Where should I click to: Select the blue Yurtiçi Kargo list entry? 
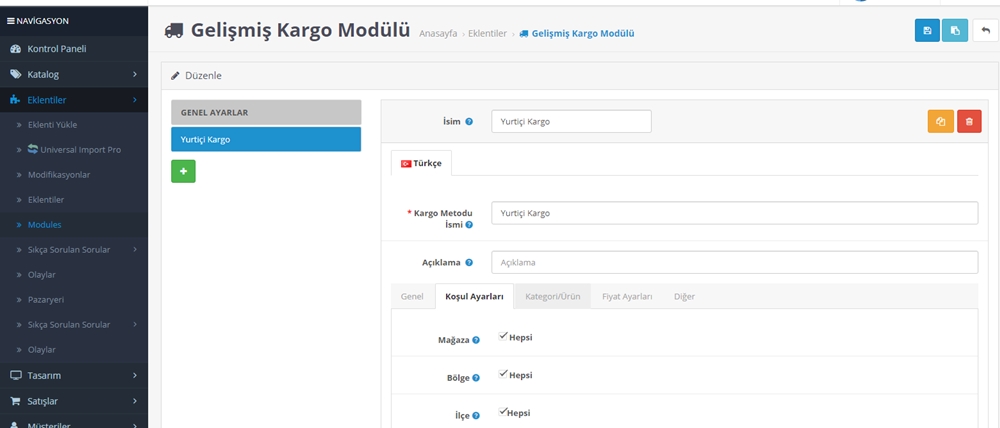266,139
